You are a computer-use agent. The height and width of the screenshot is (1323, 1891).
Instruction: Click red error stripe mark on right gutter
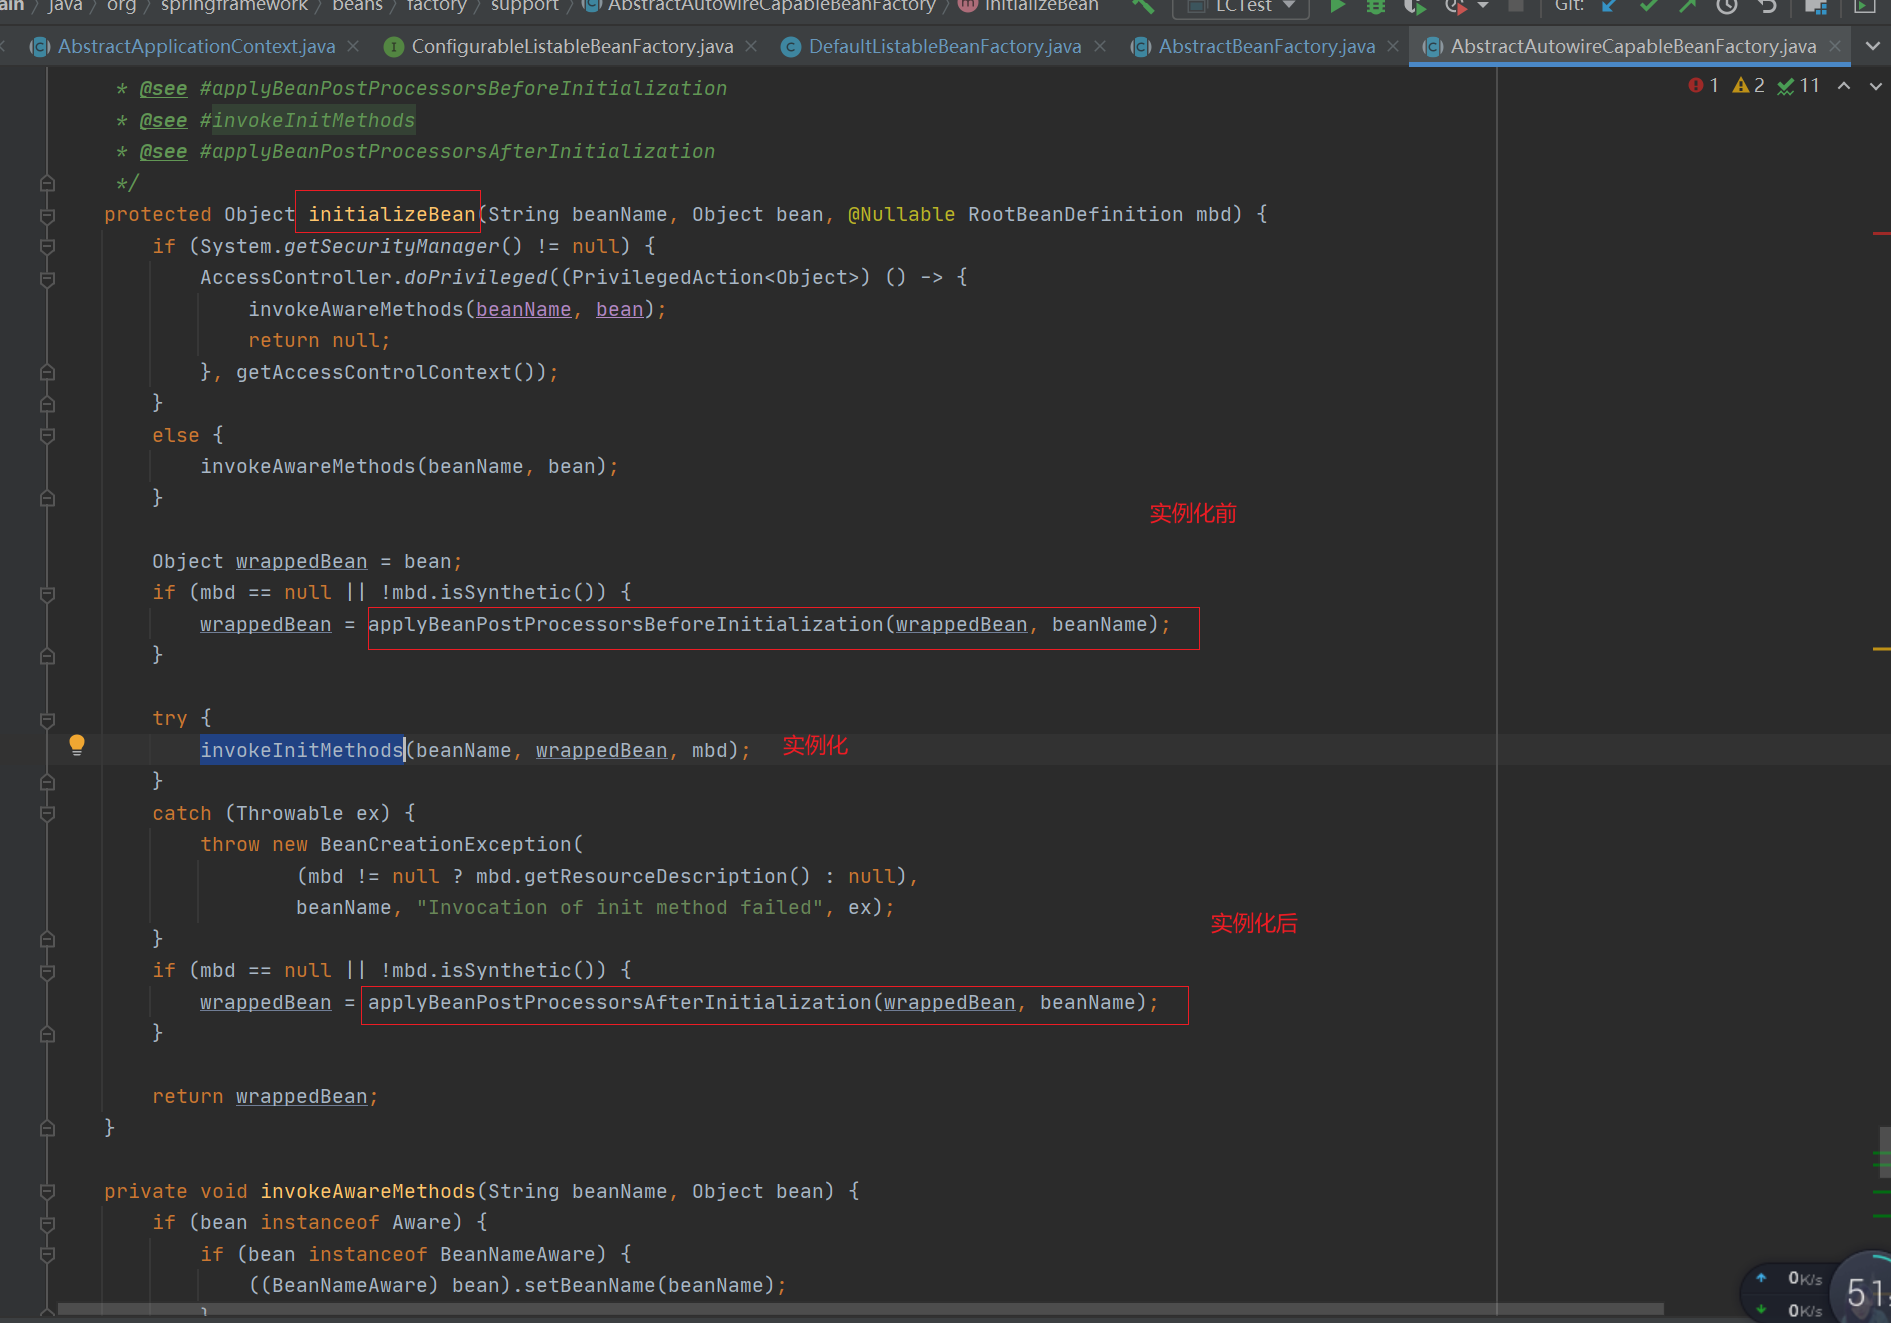(x=1881, y=233)
